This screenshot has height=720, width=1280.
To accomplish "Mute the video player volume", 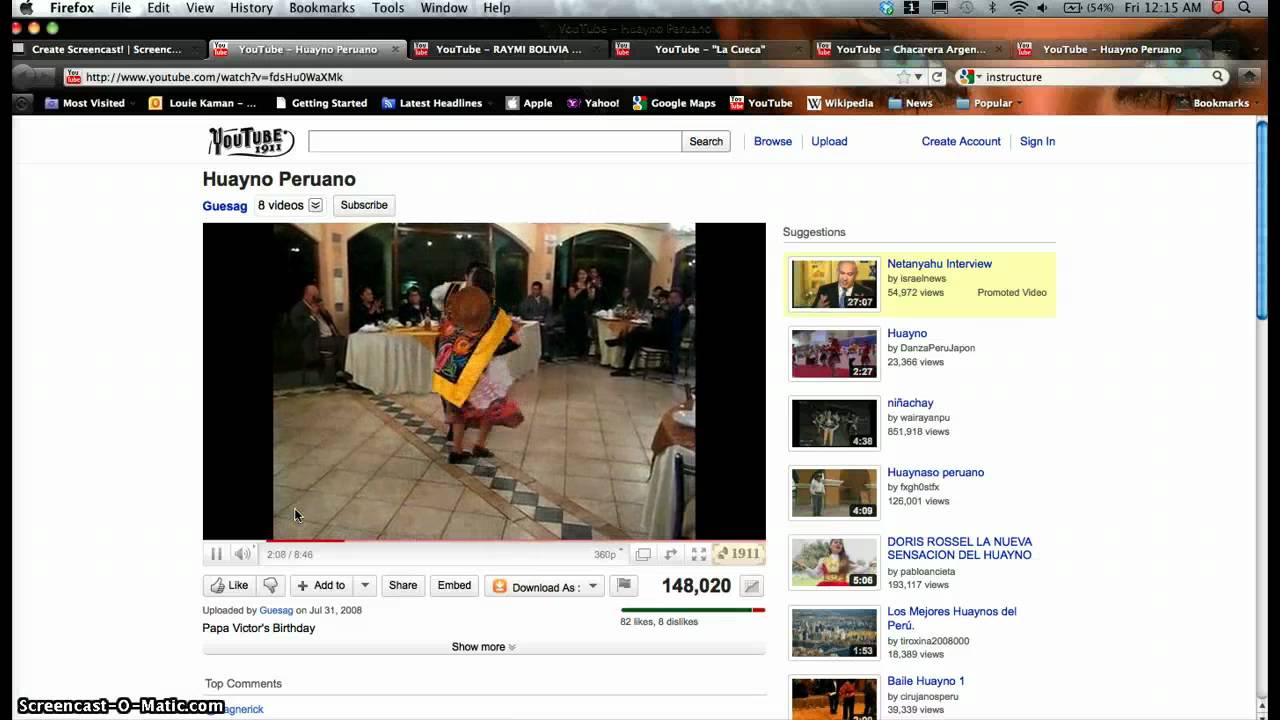I will [242, 554].
